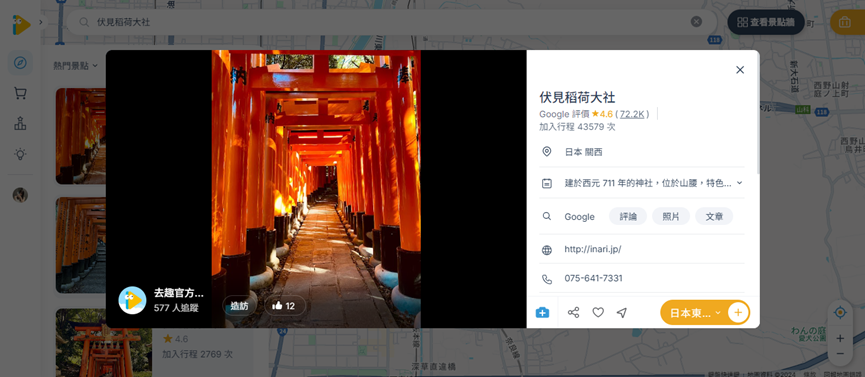Click 加入行程 43579 次 text
Image resolution: width=865 pixels, height=377 pixels.
point(577,127)
